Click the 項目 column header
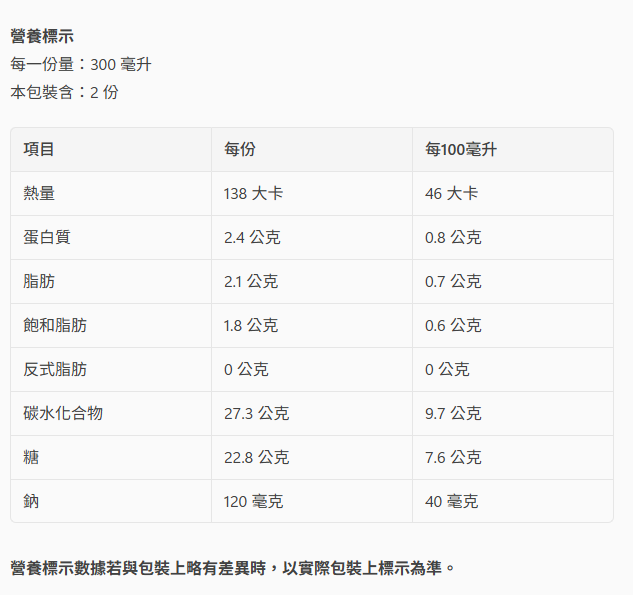 39,149
